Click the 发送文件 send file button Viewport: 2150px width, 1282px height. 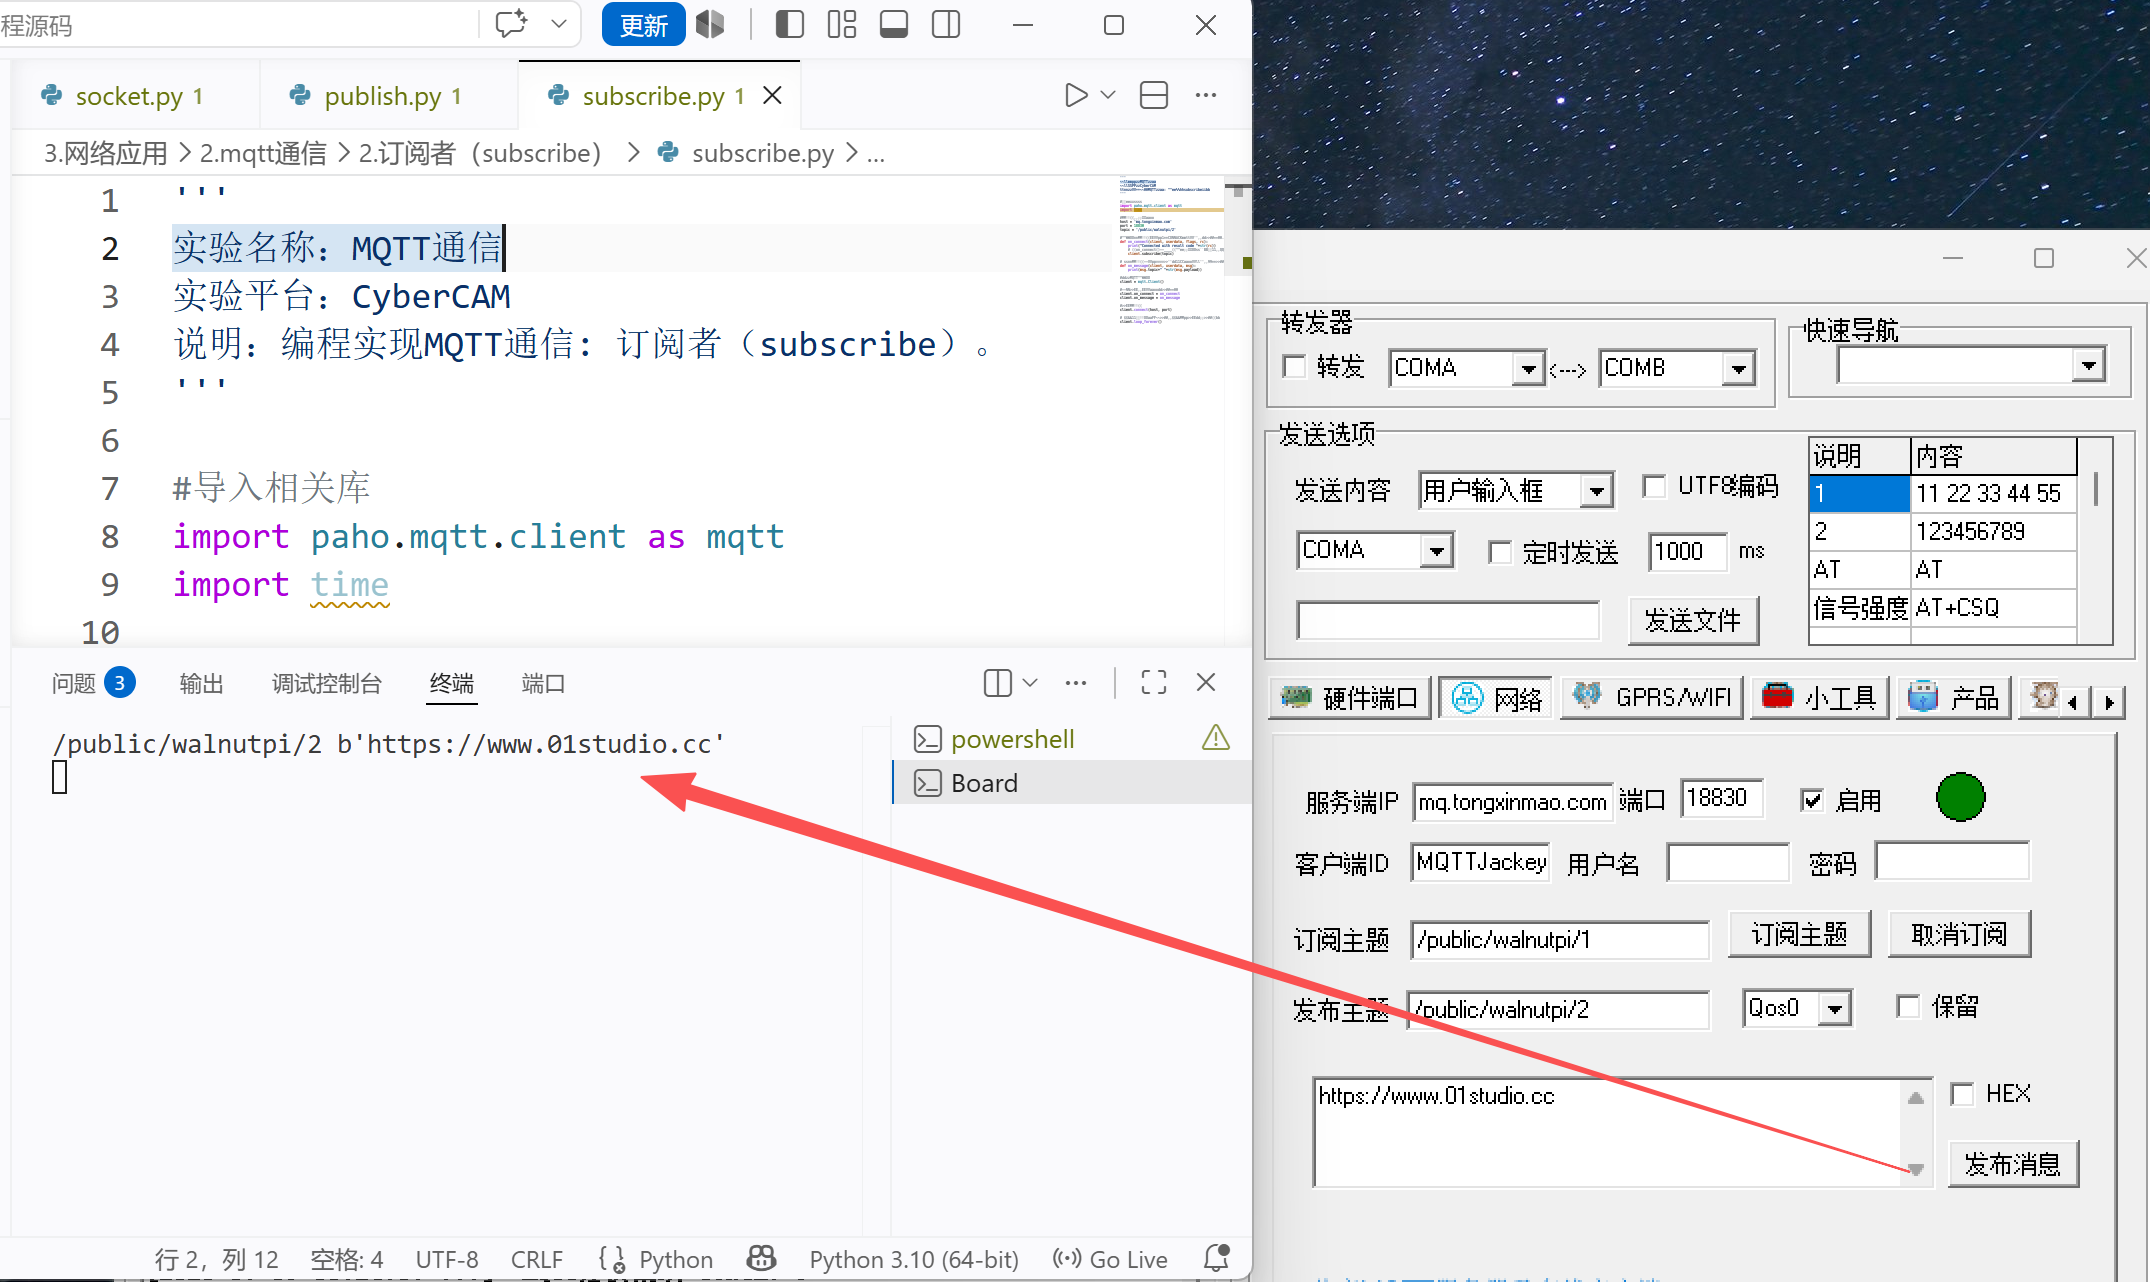(1693, 621)
